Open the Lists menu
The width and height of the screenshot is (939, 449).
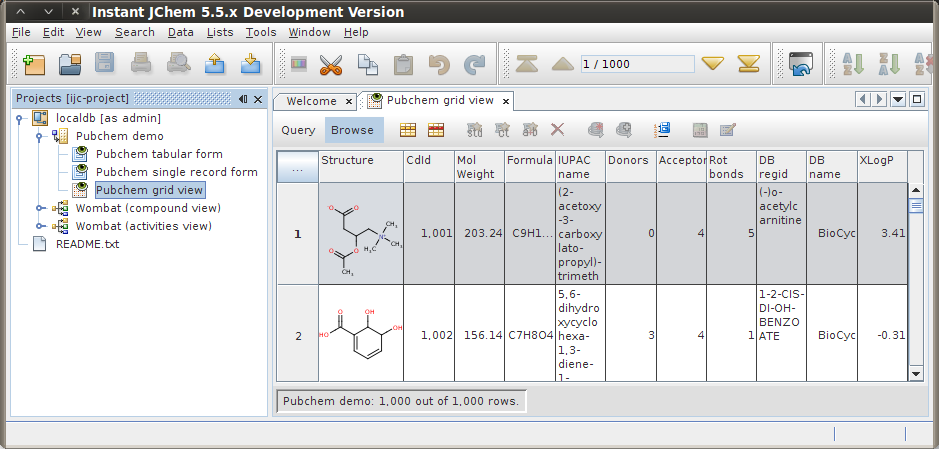point(220,32)
